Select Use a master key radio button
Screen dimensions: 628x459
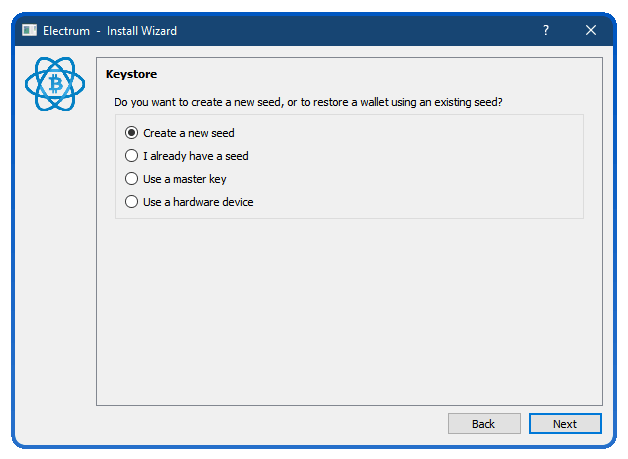[x=131, y=179]
